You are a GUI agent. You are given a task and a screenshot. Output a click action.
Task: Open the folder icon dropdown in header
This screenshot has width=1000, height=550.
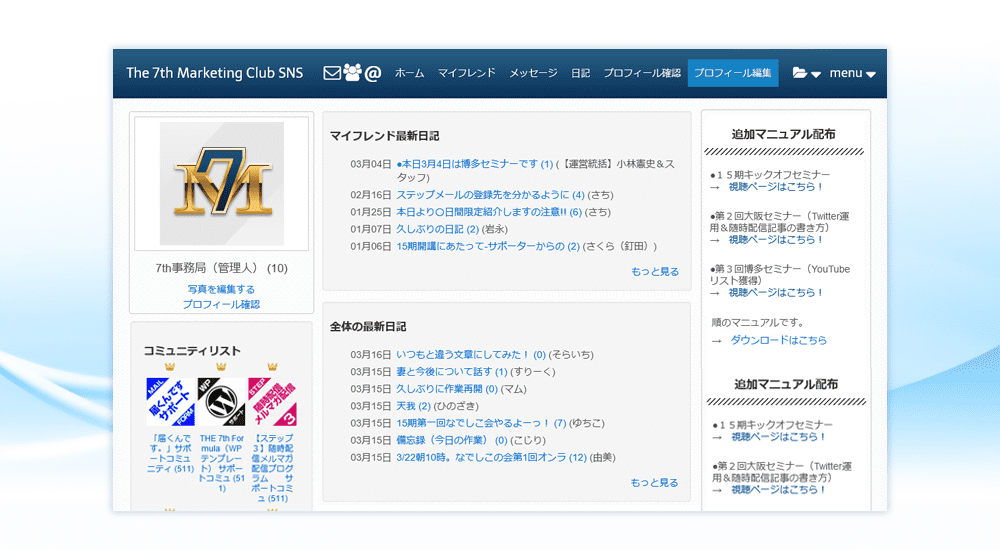coord(806,73)
